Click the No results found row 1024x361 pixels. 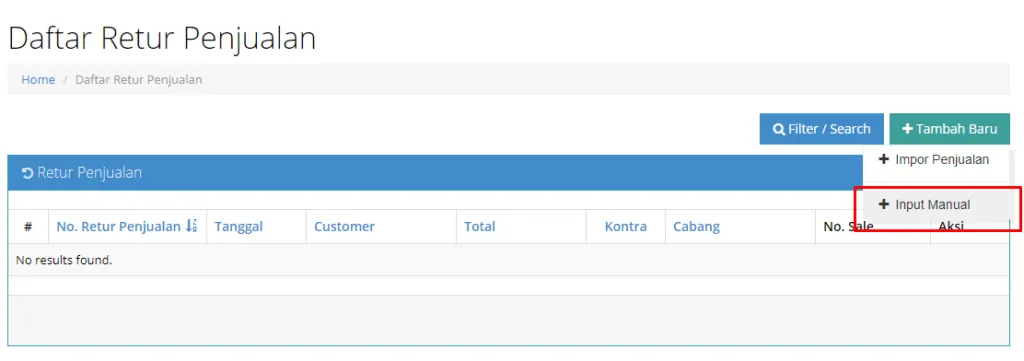pyautogui.click(x=509, y=260)
